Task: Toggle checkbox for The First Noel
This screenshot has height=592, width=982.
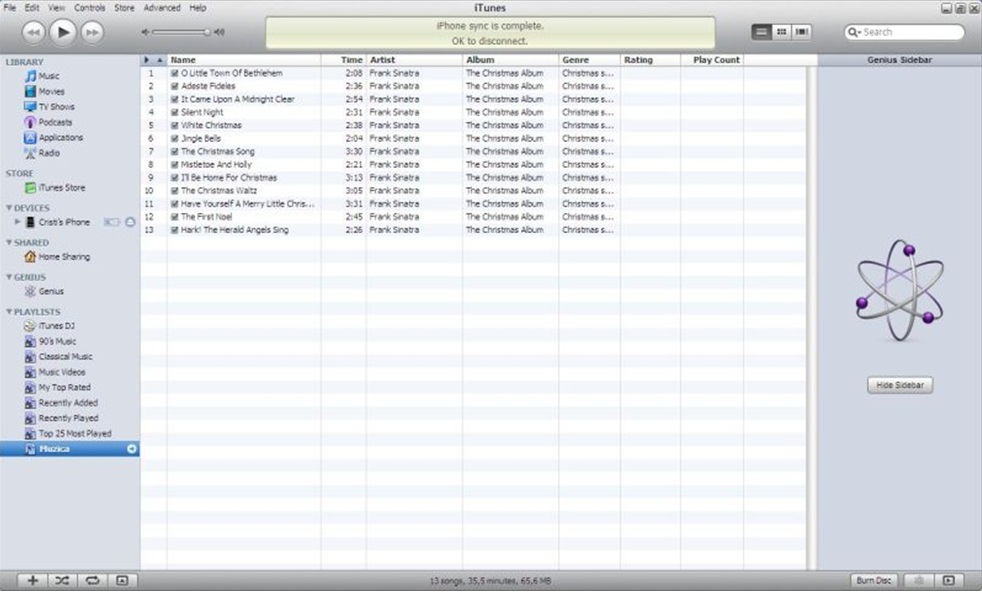Action: pos(175,217)
